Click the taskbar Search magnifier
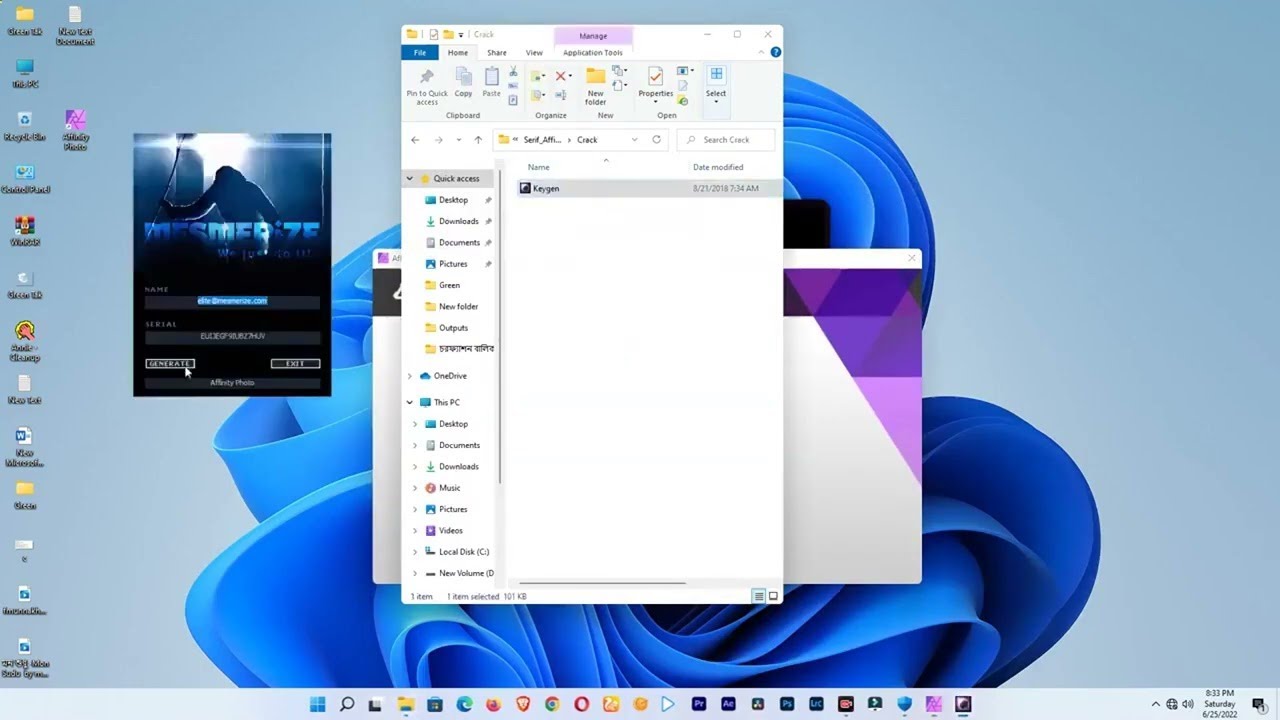1280x720 pixels. (346, 704)
